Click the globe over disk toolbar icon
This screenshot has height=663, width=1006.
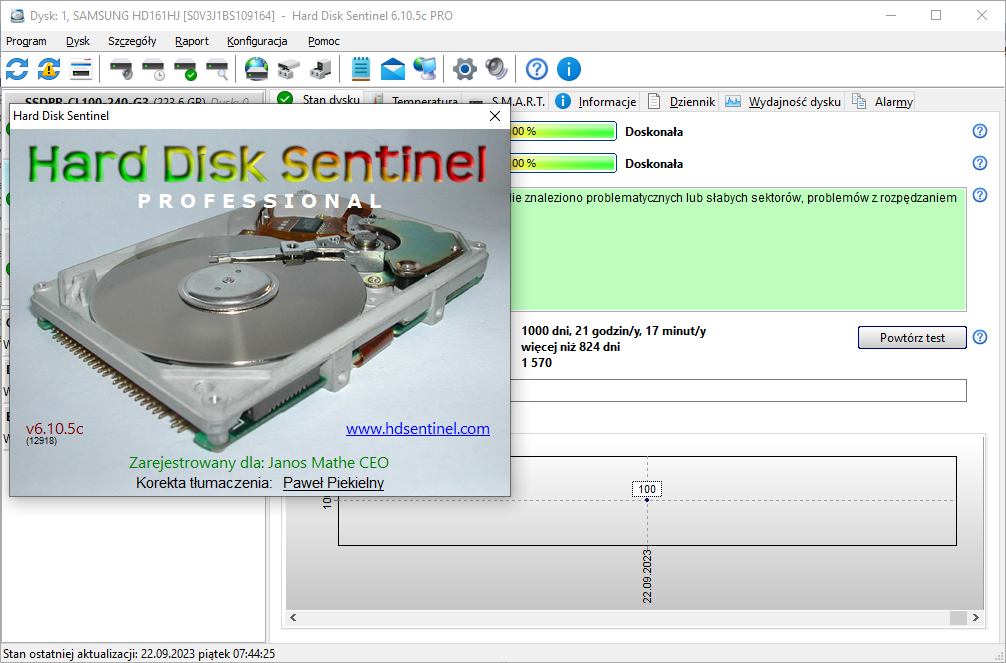pos(257,69)
